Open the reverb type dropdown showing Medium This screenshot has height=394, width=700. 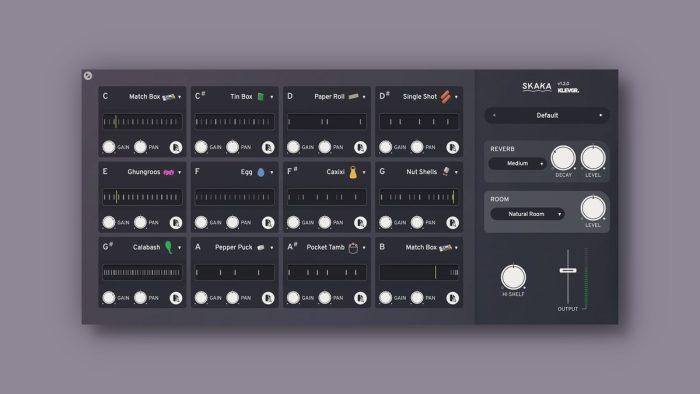tap(518, 164)
